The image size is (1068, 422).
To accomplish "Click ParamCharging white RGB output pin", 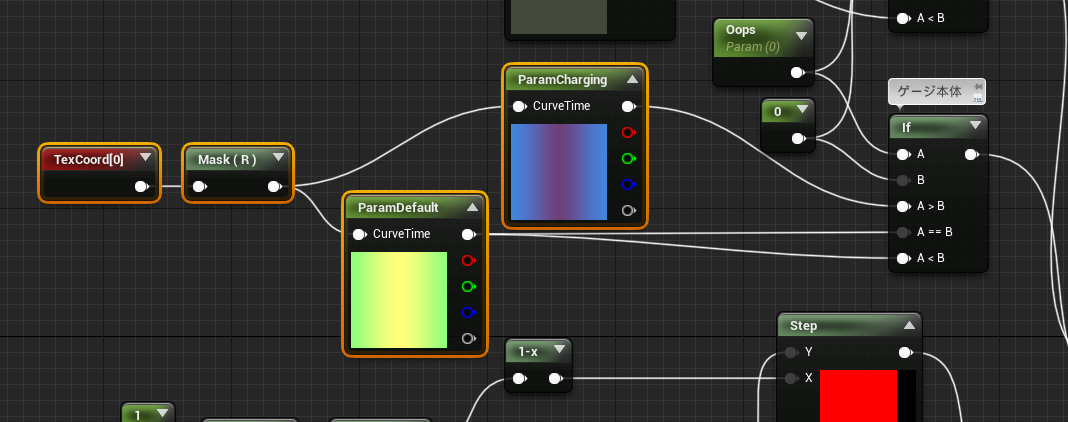I will tap(629, 106).
